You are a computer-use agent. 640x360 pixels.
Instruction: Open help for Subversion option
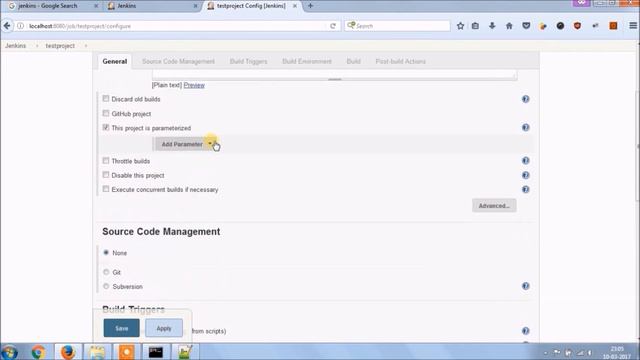(526, 286)
